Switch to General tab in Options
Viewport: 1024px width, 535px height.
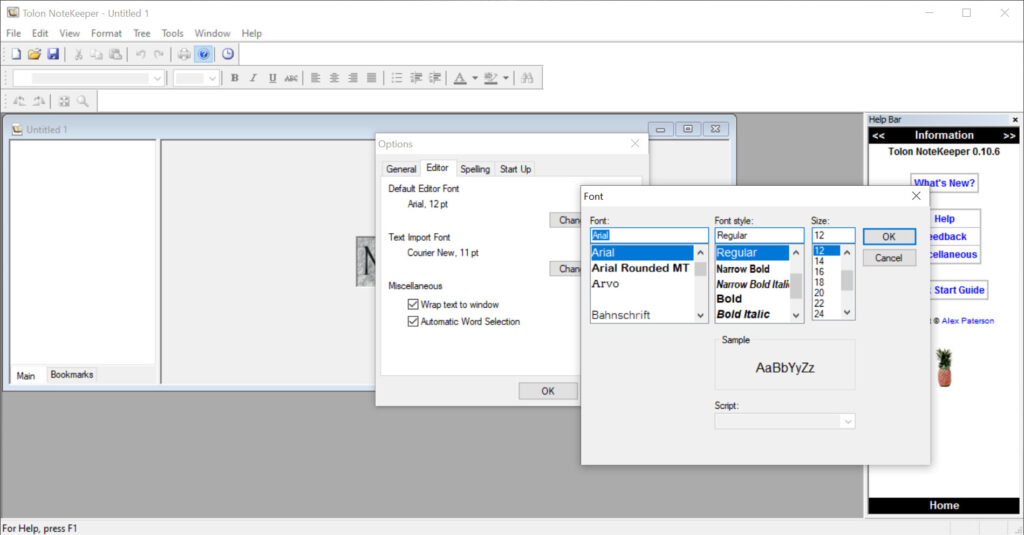coord(401,169)
